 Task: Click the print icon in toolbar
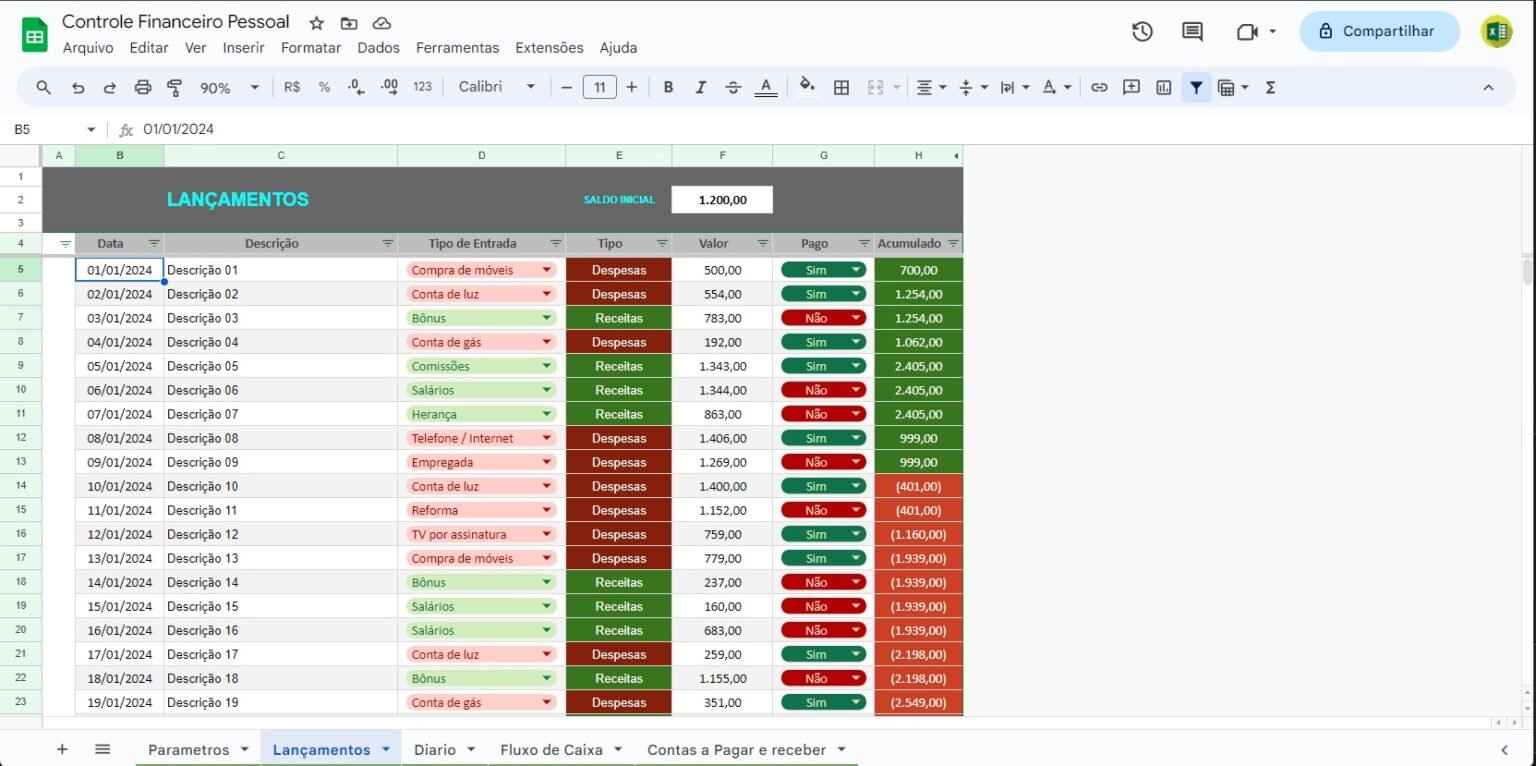(x=142, y=88)
